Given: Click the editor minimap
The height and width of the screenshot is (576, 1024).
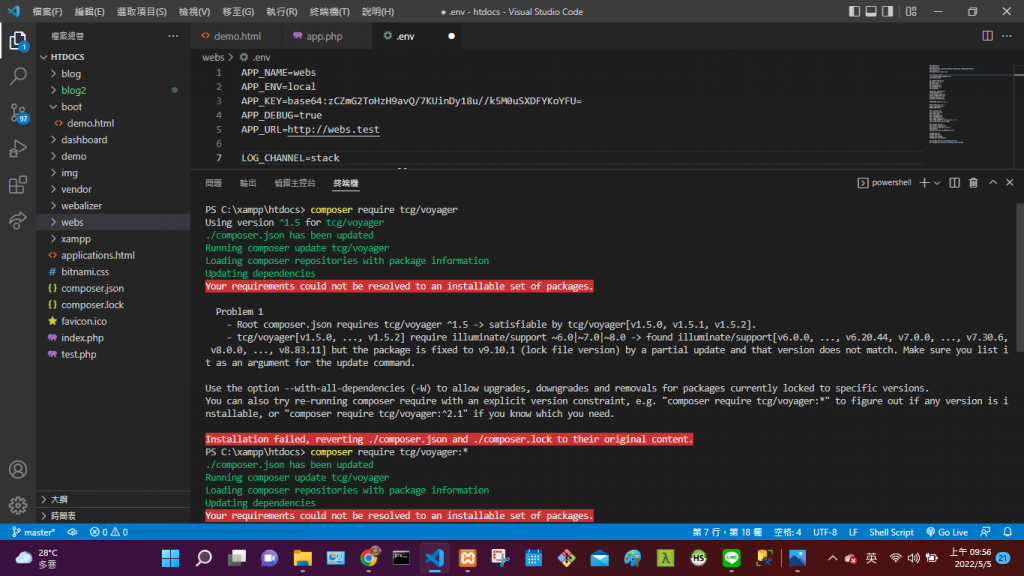Looking at the screenshot, I should [x=969, y=104].
